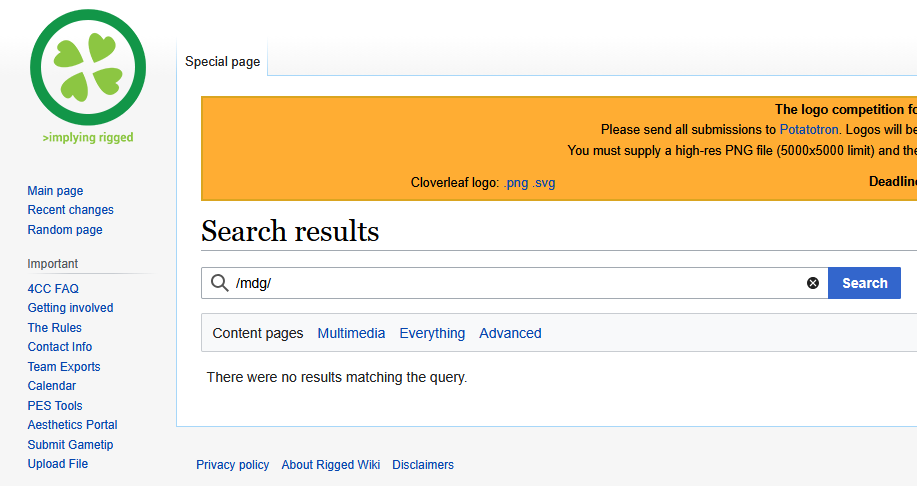Switch to Everything search profile

(432, 333)
